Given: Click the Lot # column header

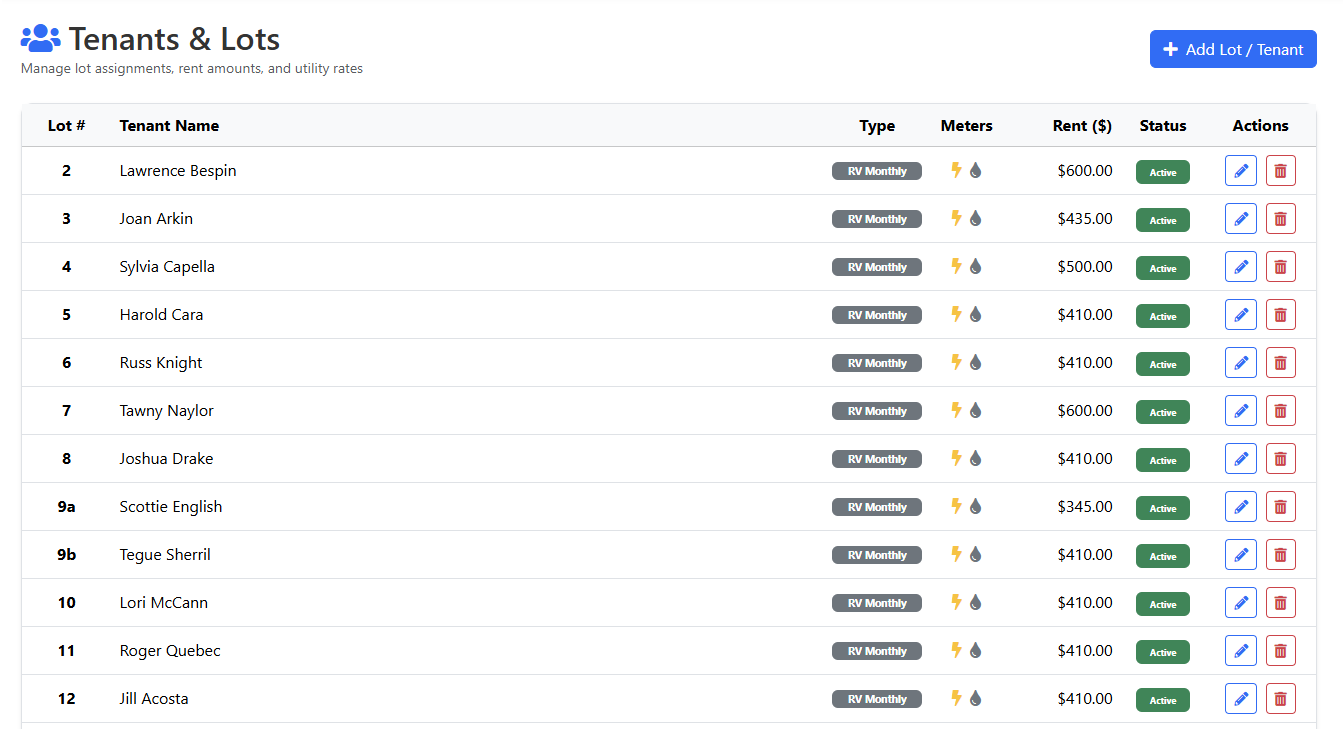Looking at the screenshot, I should point(66,126).
